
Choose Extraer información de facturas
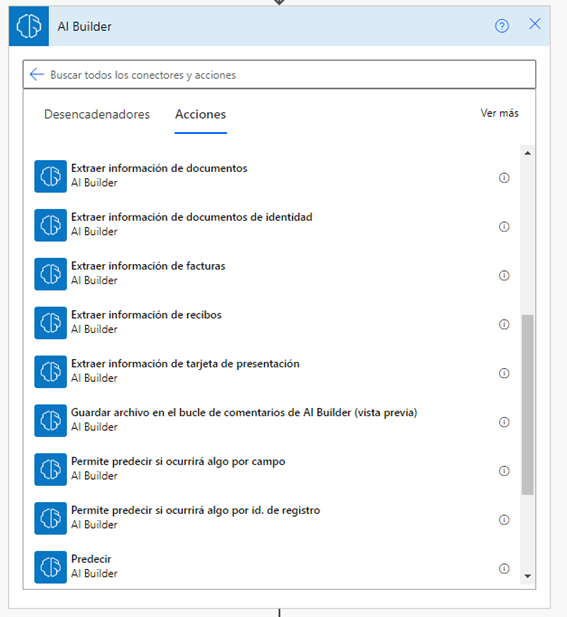tap(148, 266)
